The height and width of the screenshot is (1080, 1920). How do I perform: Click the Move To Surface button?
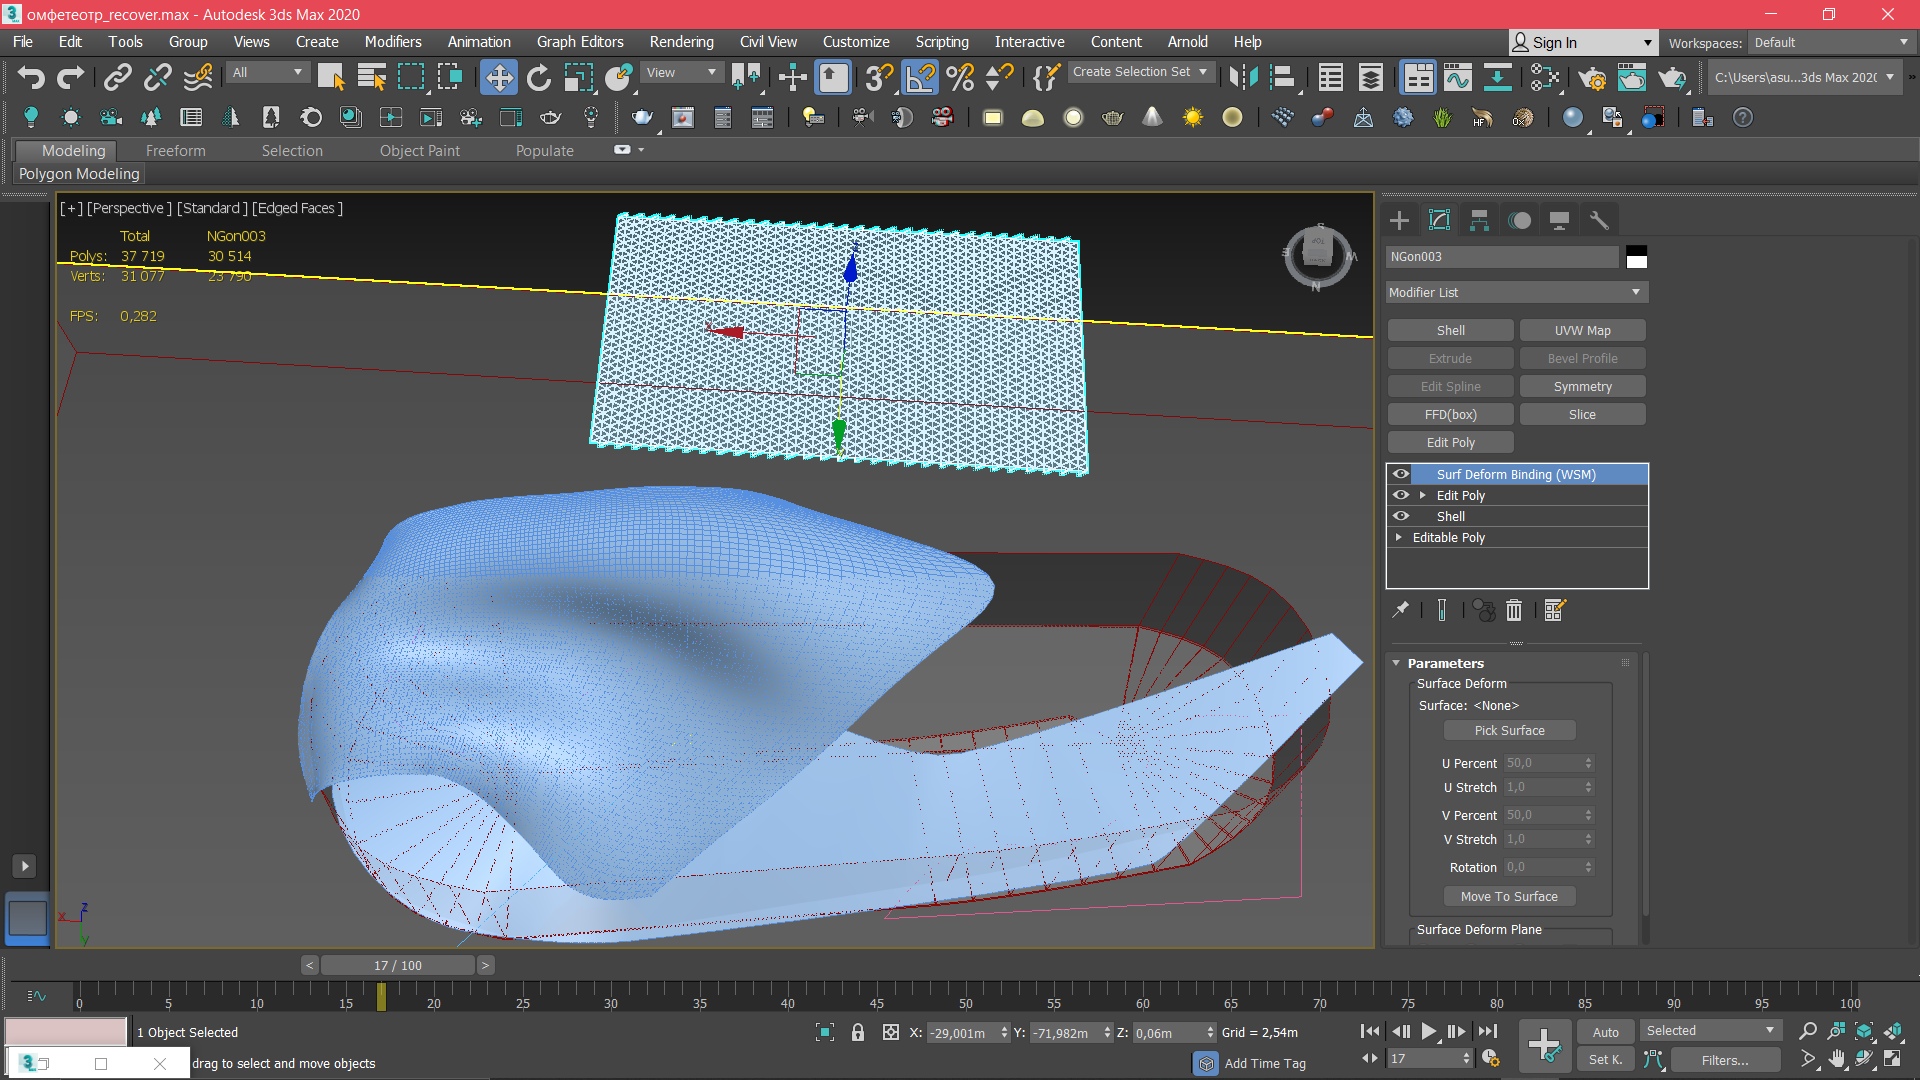(x=1509, y=896)
